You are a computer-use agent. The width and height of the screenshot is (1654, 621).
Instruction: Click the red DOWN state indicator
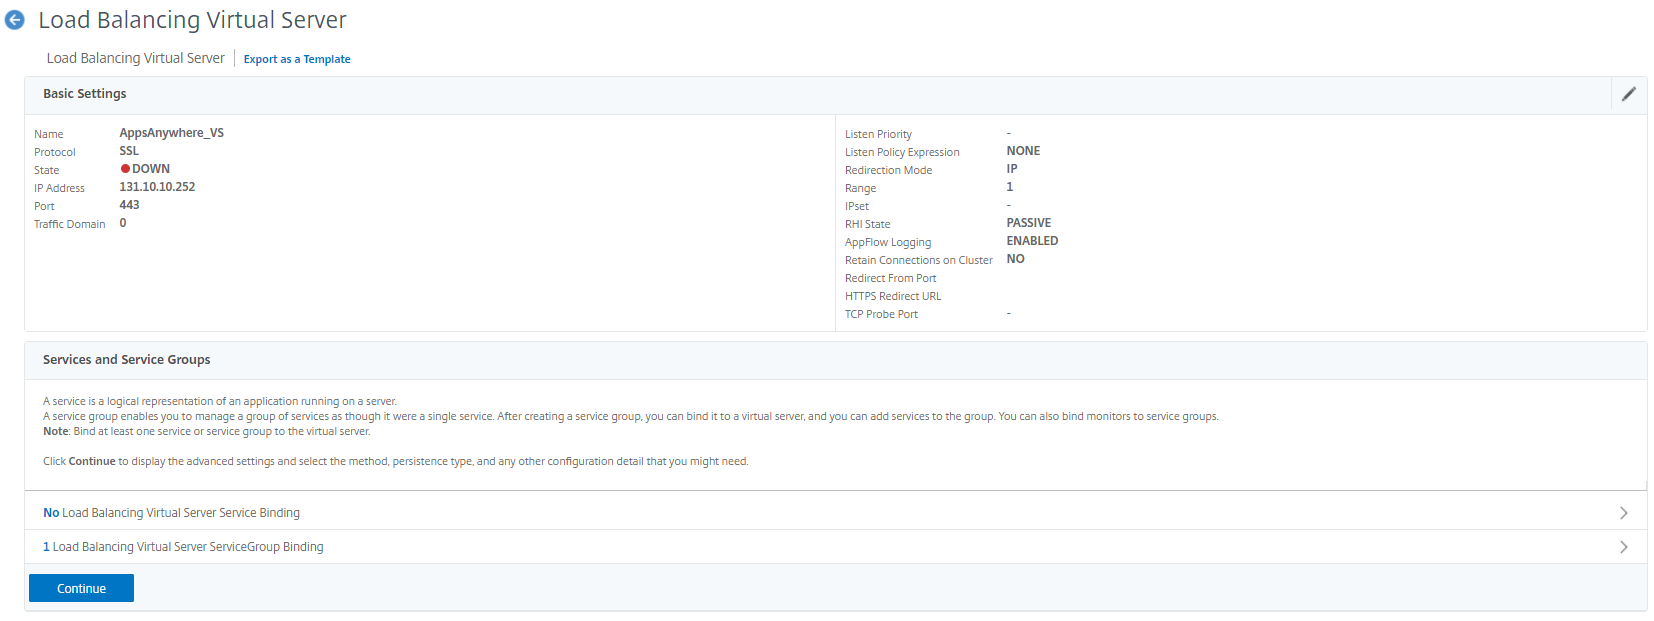click(126, 169)
